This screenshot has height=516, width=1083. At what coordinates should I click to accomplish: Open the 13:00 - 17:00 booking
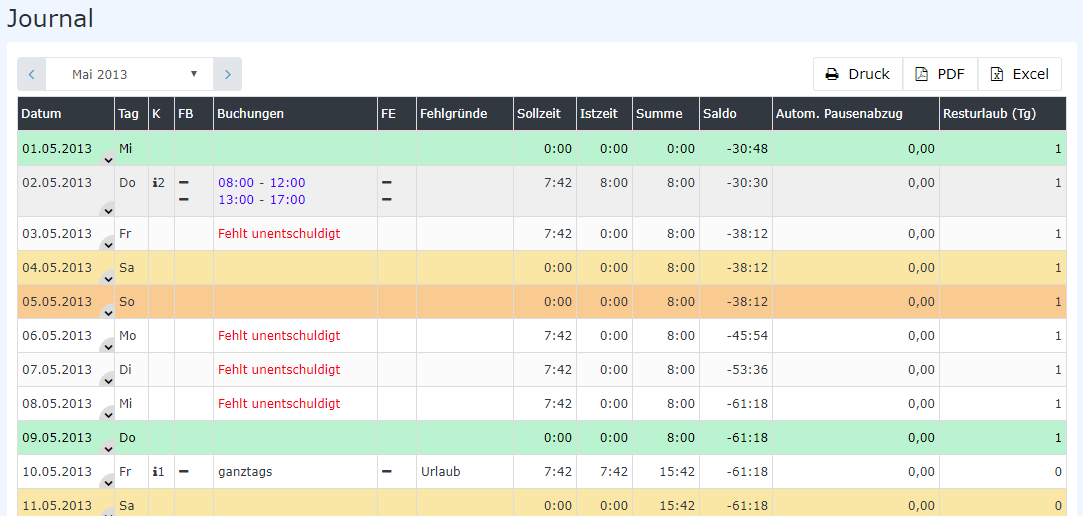coord(261,200)
